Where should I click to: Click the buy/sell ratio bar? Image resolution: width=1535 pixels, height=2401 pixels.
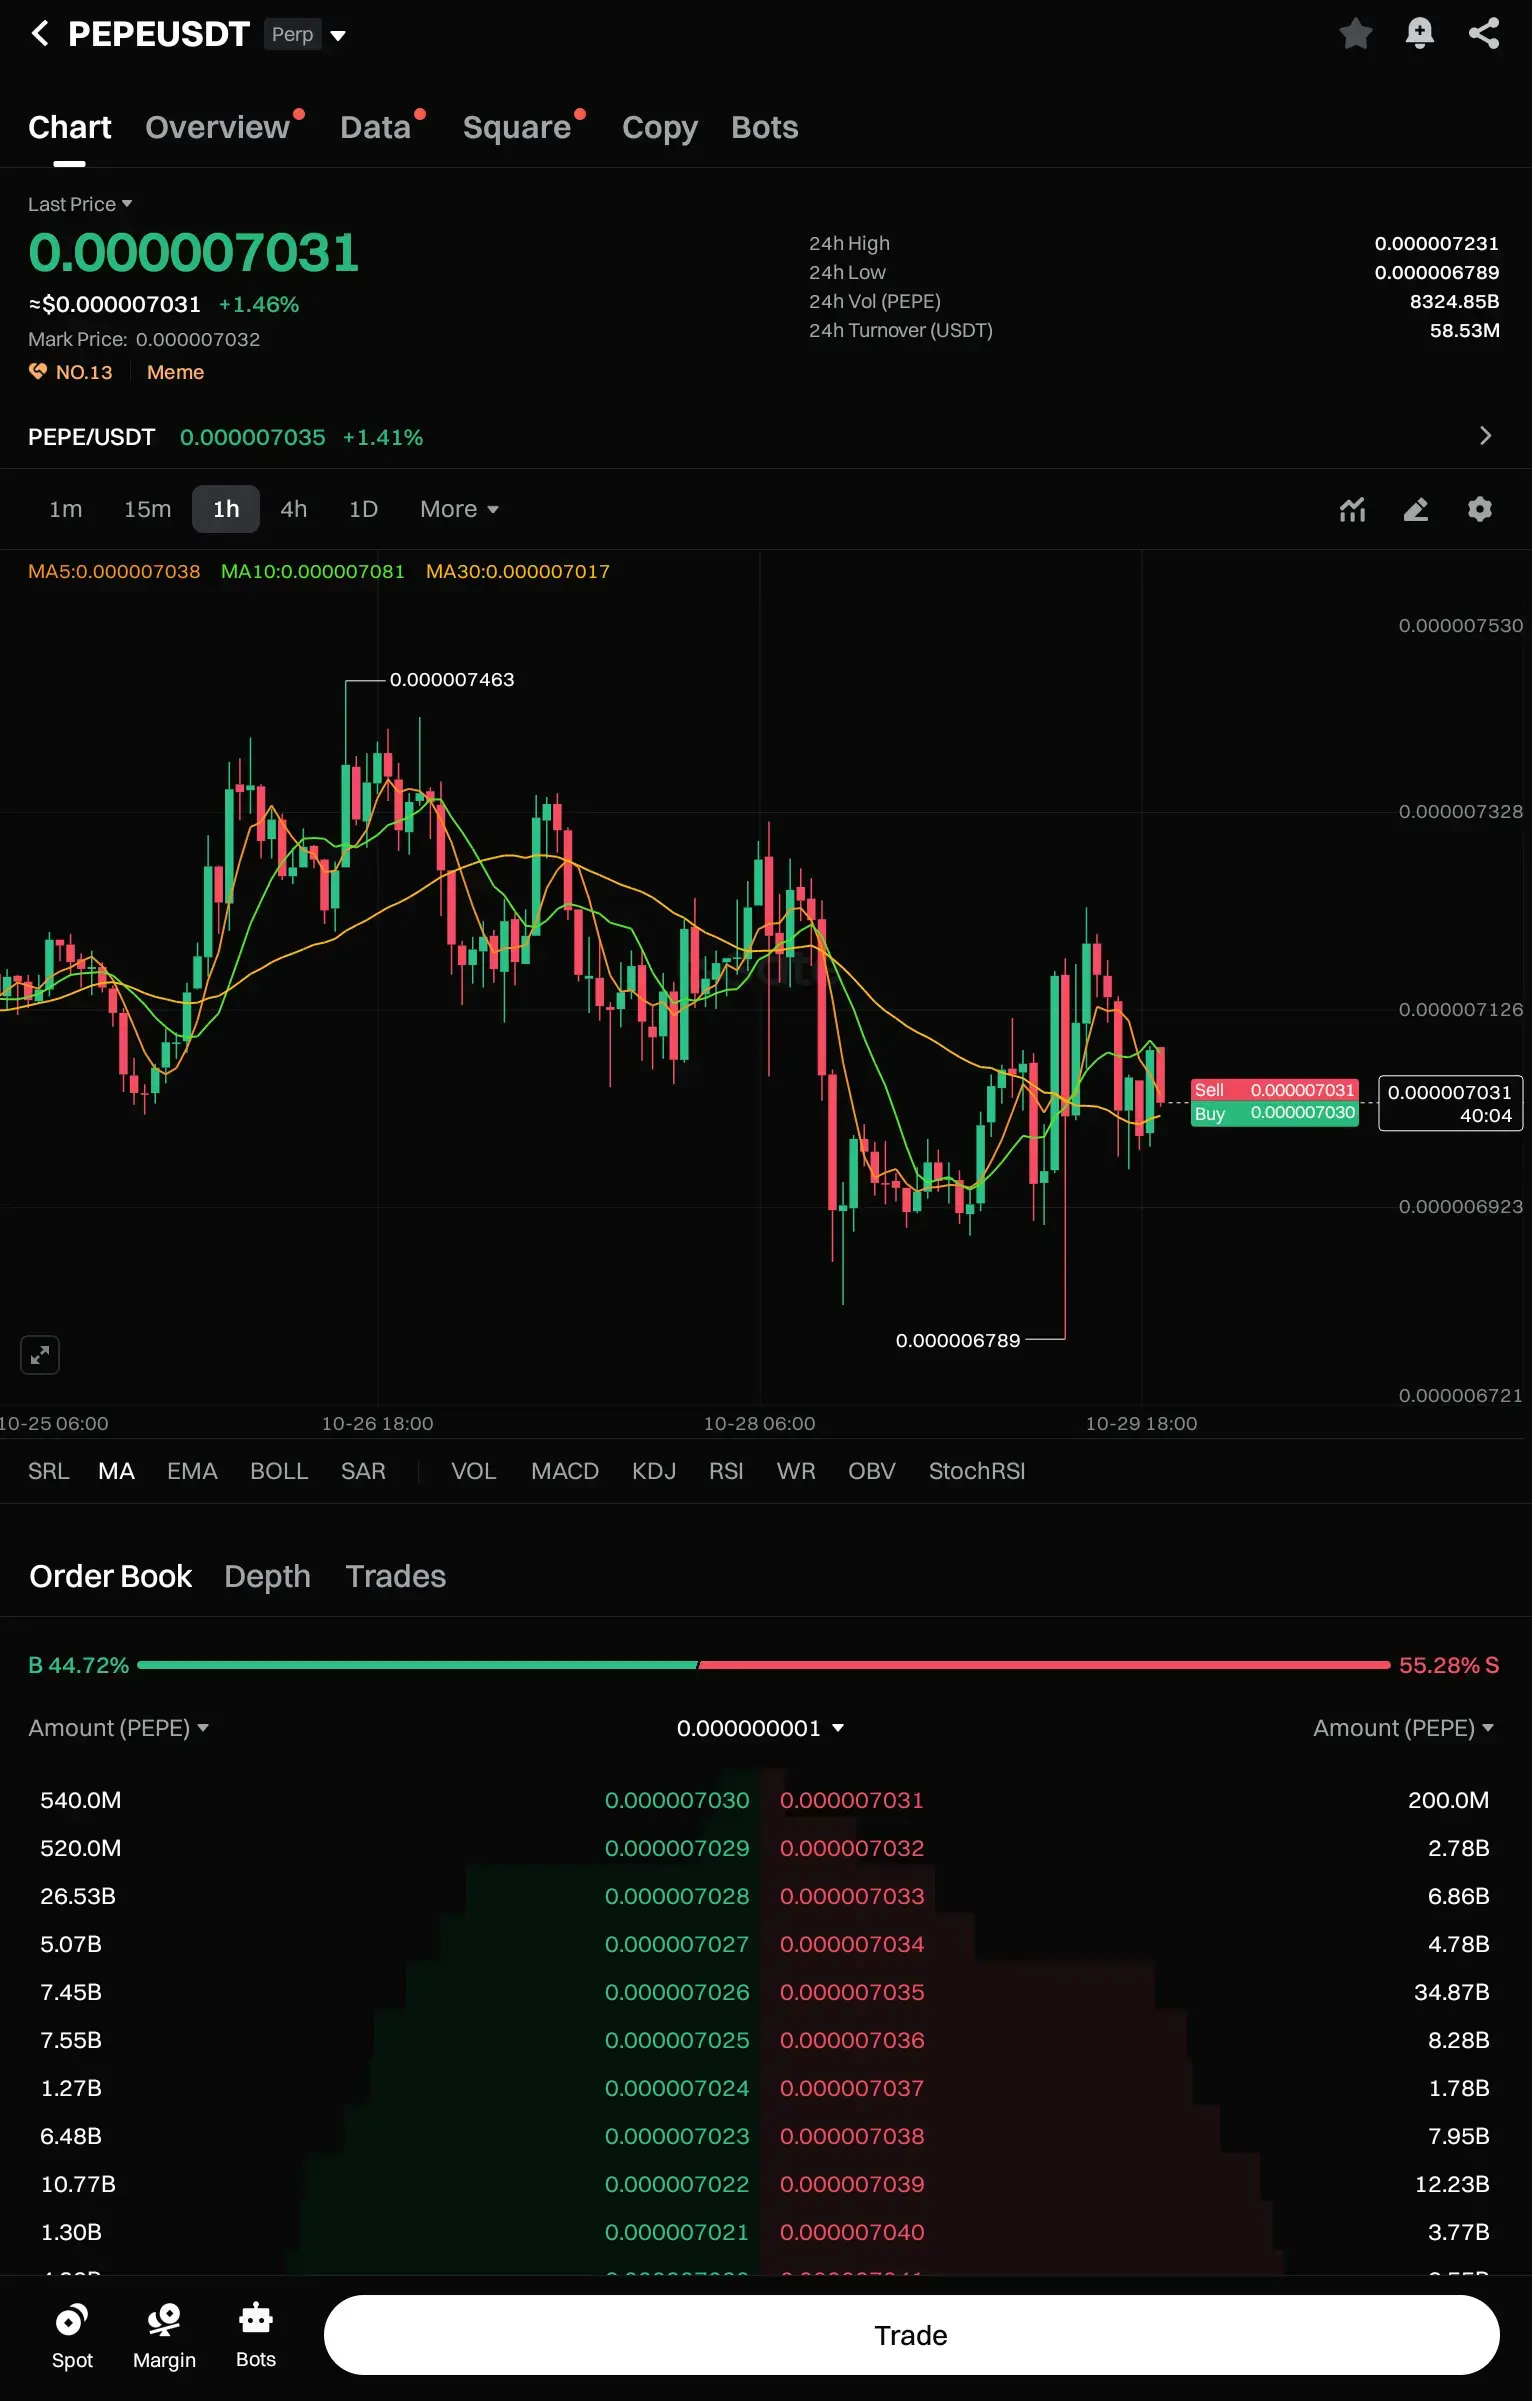764,1665
